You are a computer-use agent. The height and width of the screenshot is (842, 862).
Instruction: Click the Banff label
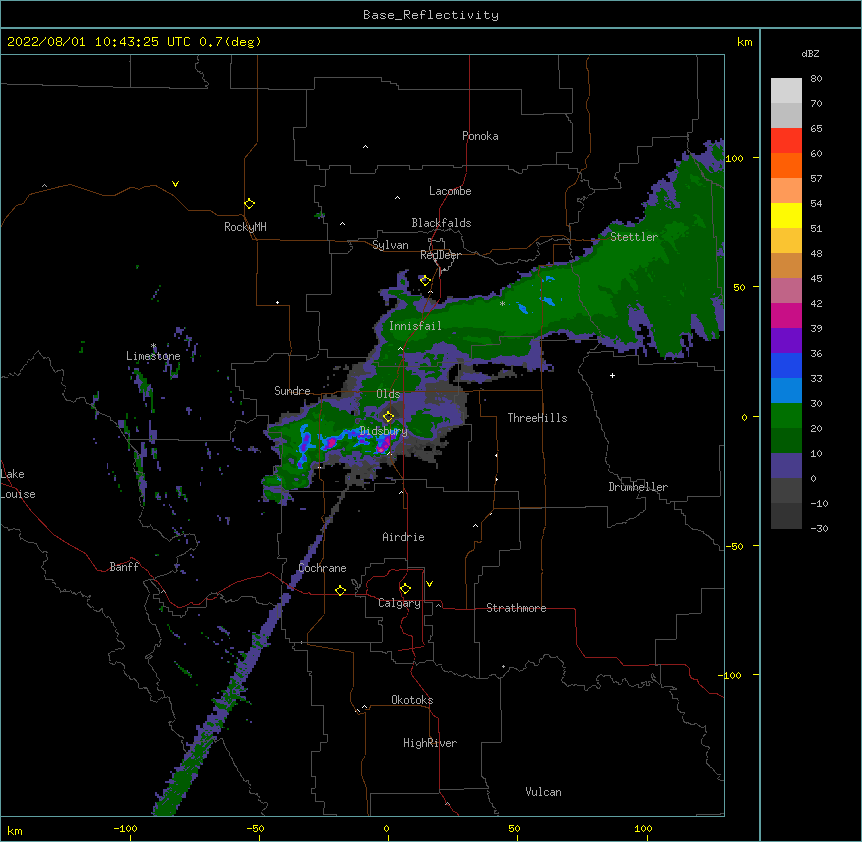pos(124,567)
